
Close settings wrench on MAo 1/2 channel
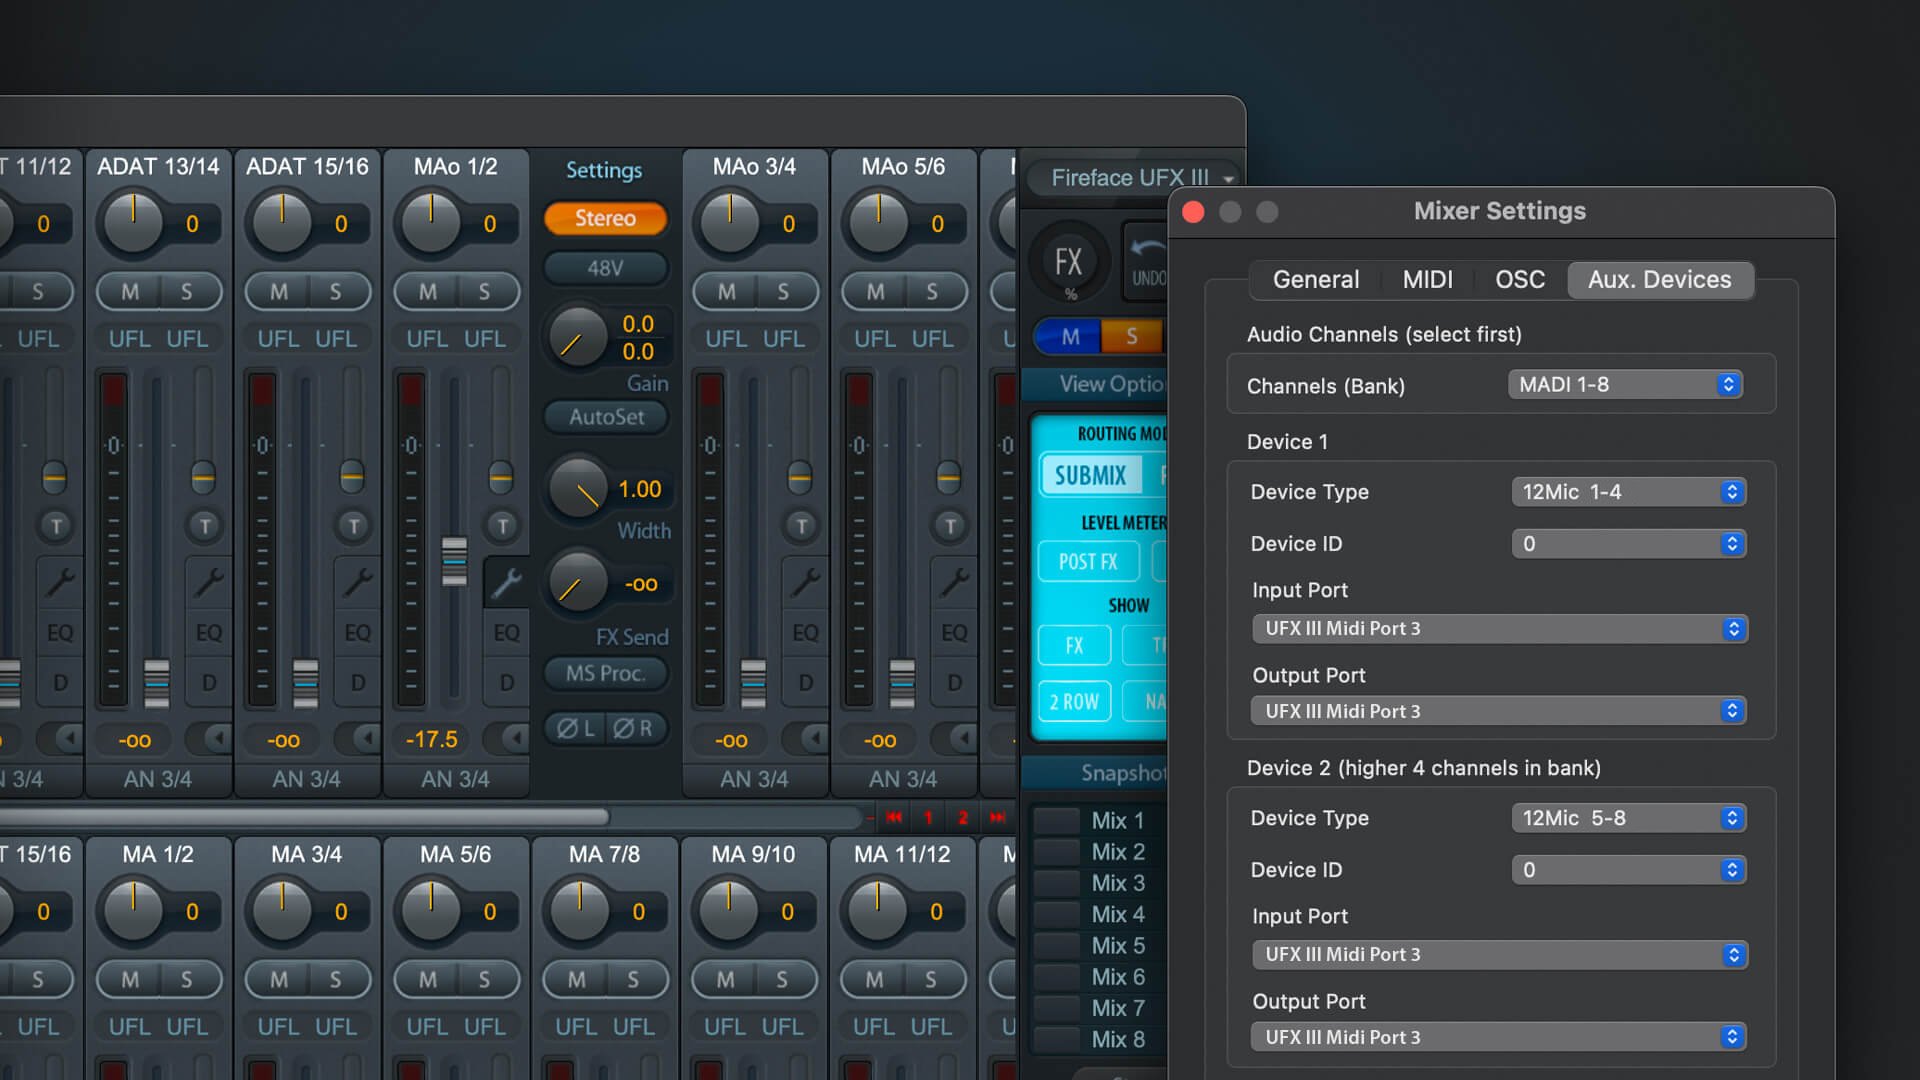click(x=506, y=582)
